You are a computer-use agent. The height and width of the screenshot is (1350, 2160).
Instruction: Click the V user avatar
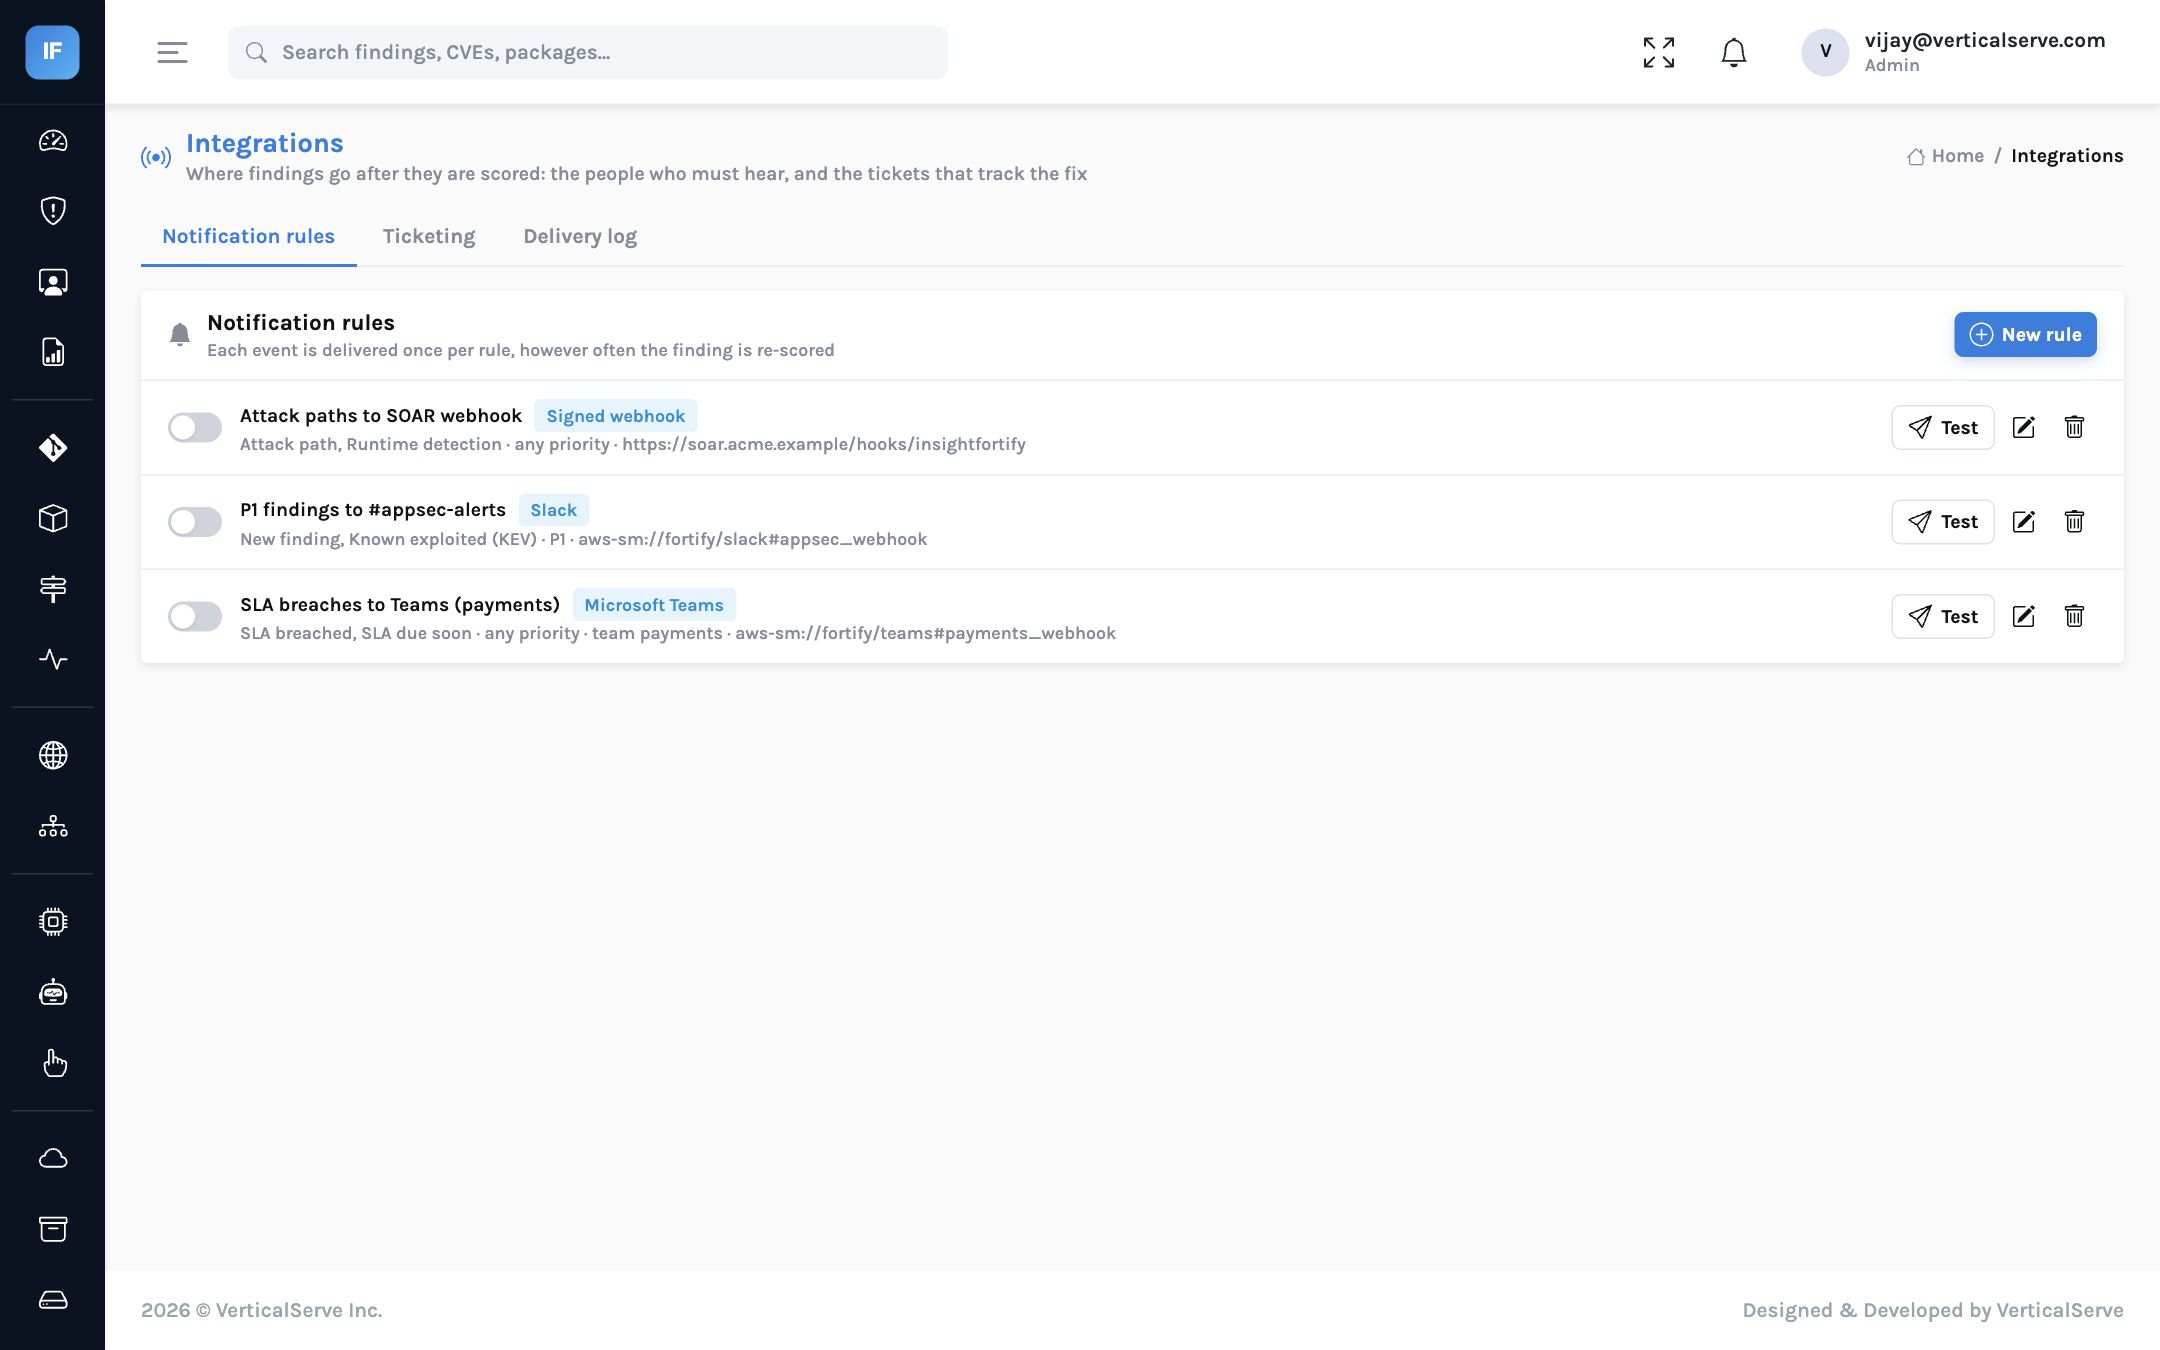[x=1825, y=52]
